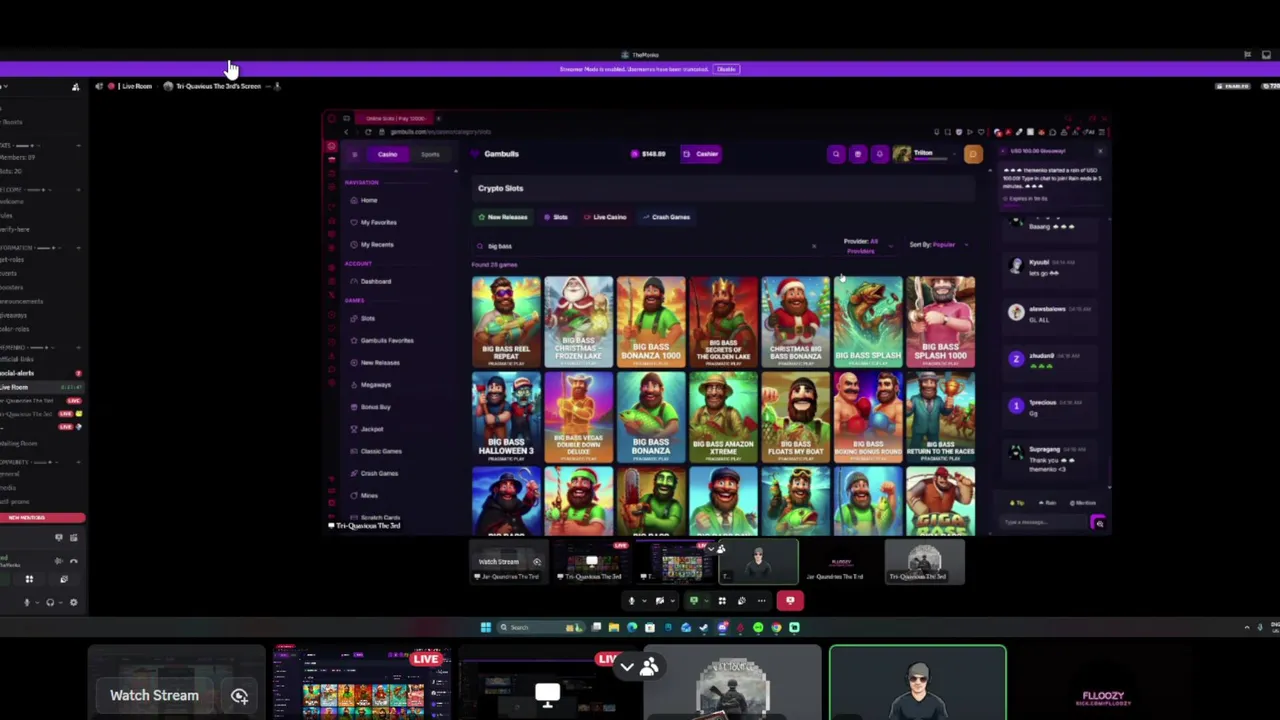The width and height of the screenshot is (1280, 720).
Task: Open the Live Room voice channel
Action: tap(40, 387)
